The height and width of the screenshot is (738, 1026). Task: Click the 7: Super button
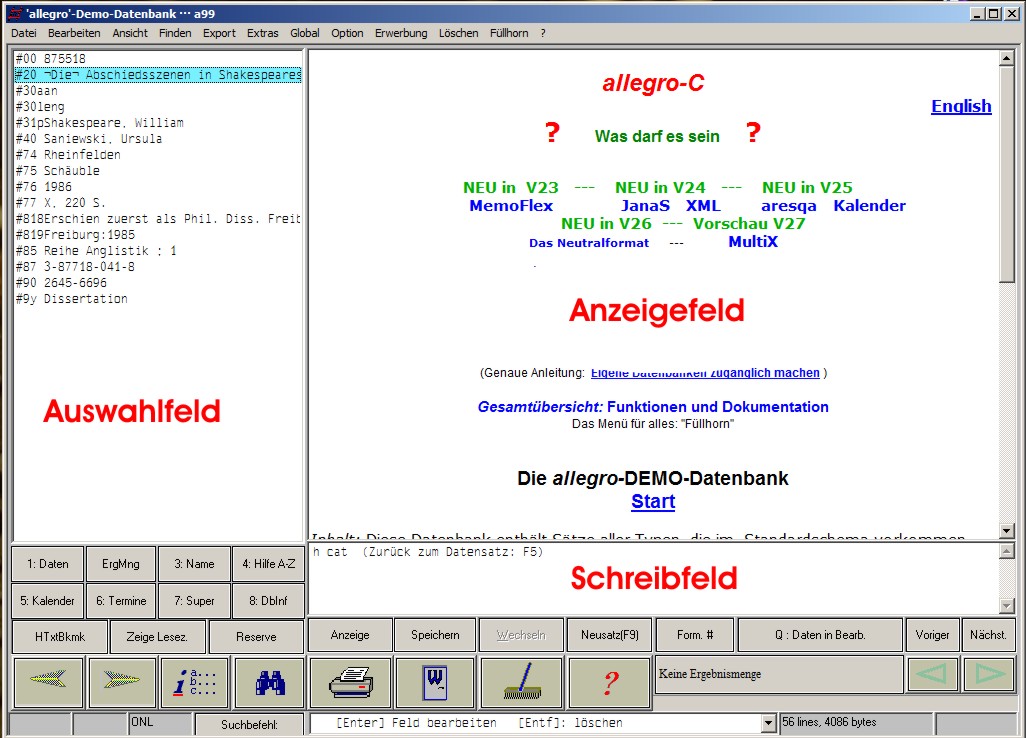194,601
